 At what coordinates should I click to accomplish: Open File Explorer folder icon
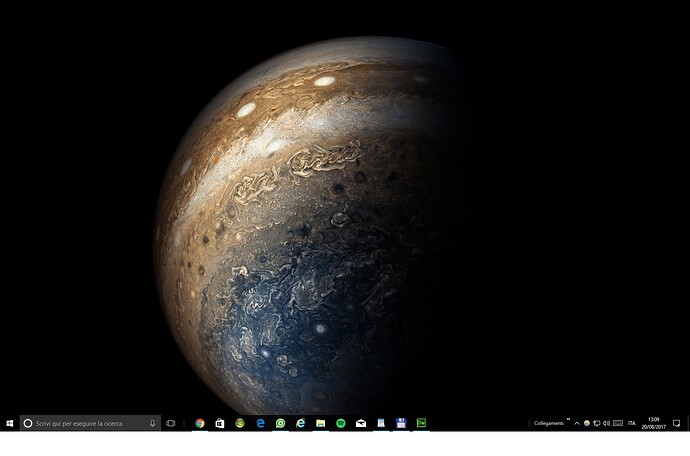tap(320, 423)
